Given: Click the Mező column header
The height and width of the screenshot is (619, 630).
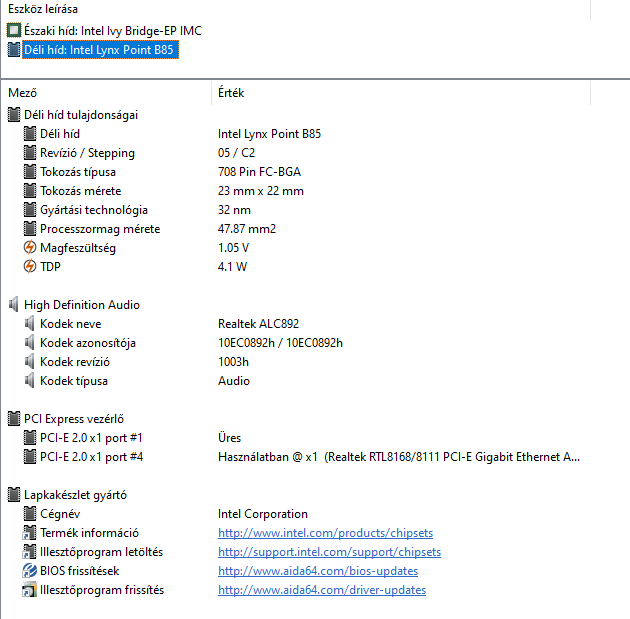Looking at the screenshot, I should (22, 93).
